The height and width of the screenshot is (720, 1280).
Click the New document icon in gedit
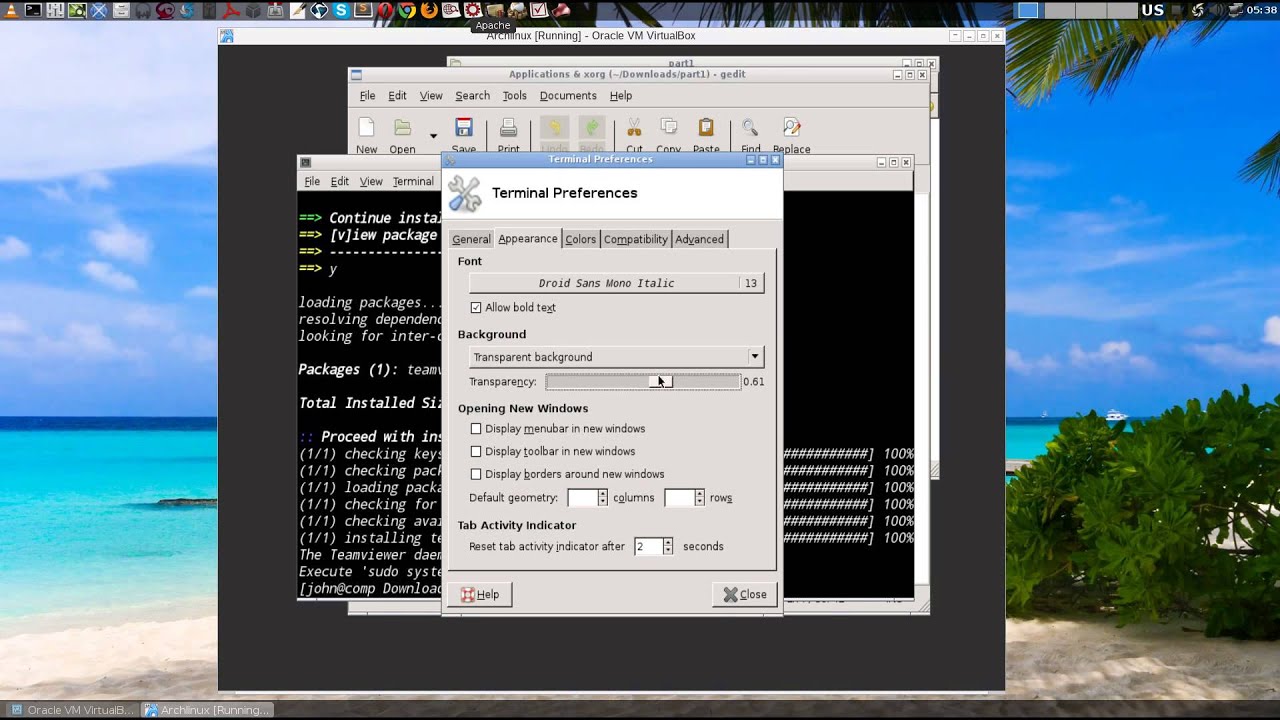[x=366, y=128]
